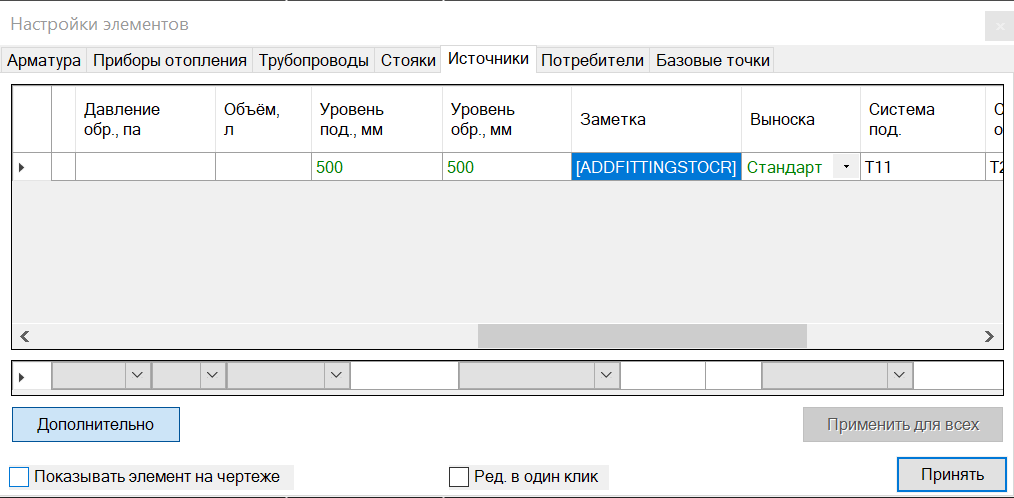1014x498 pixels.
Task: Click the Уровень под. cell with value 500
Action: 376,167
